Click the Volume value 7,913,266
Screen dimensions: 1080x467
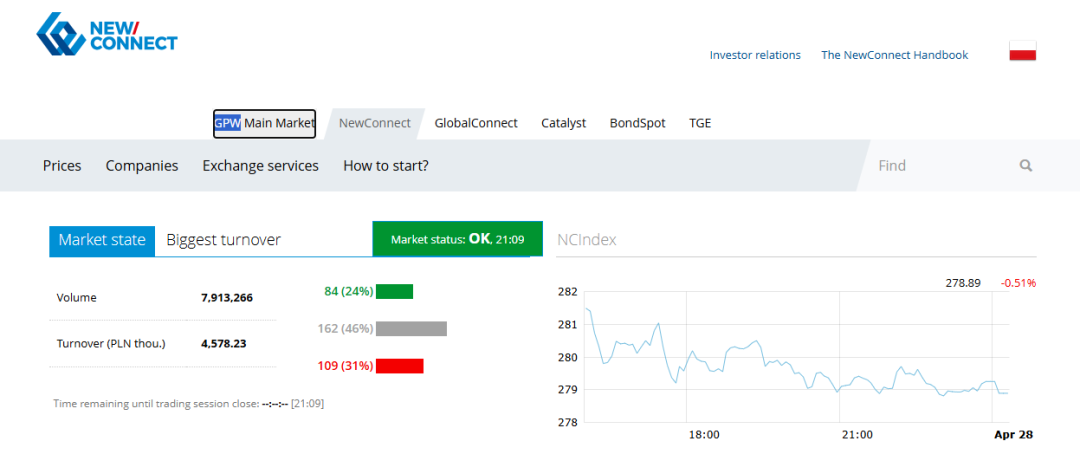[227, 298]
